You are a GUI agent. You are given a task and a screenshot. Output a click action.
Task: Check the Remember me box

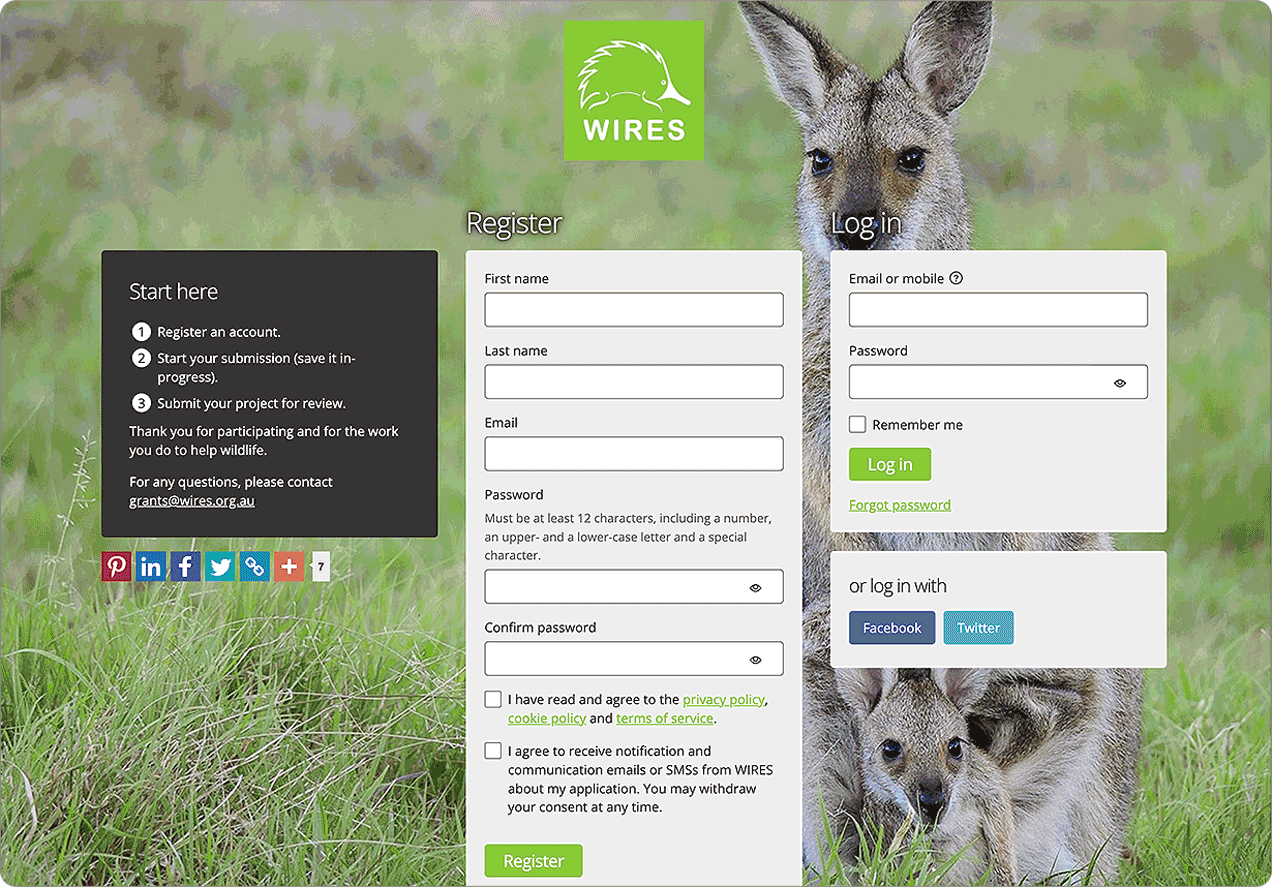pos(857,424)
